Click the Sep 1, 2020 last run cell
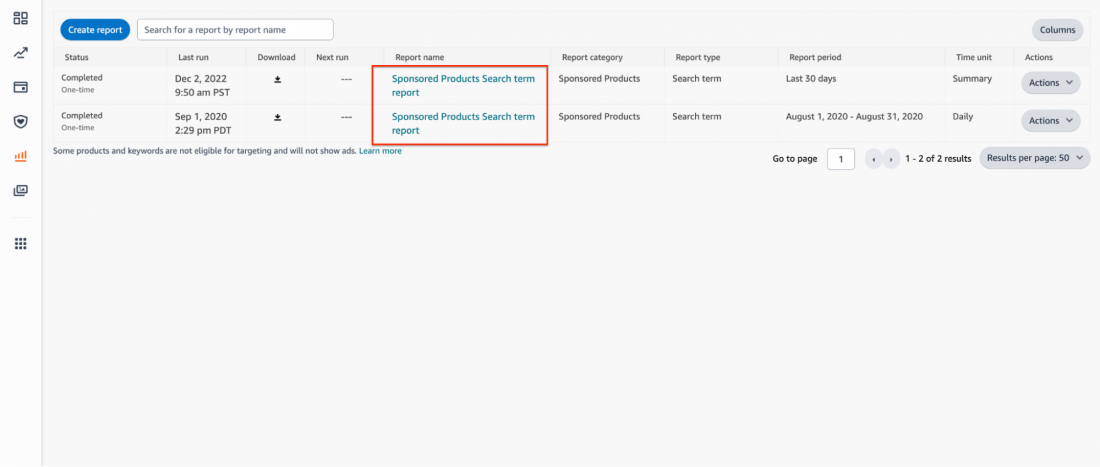The width and height of the screenshot is (1100, 467). [201, 123]
